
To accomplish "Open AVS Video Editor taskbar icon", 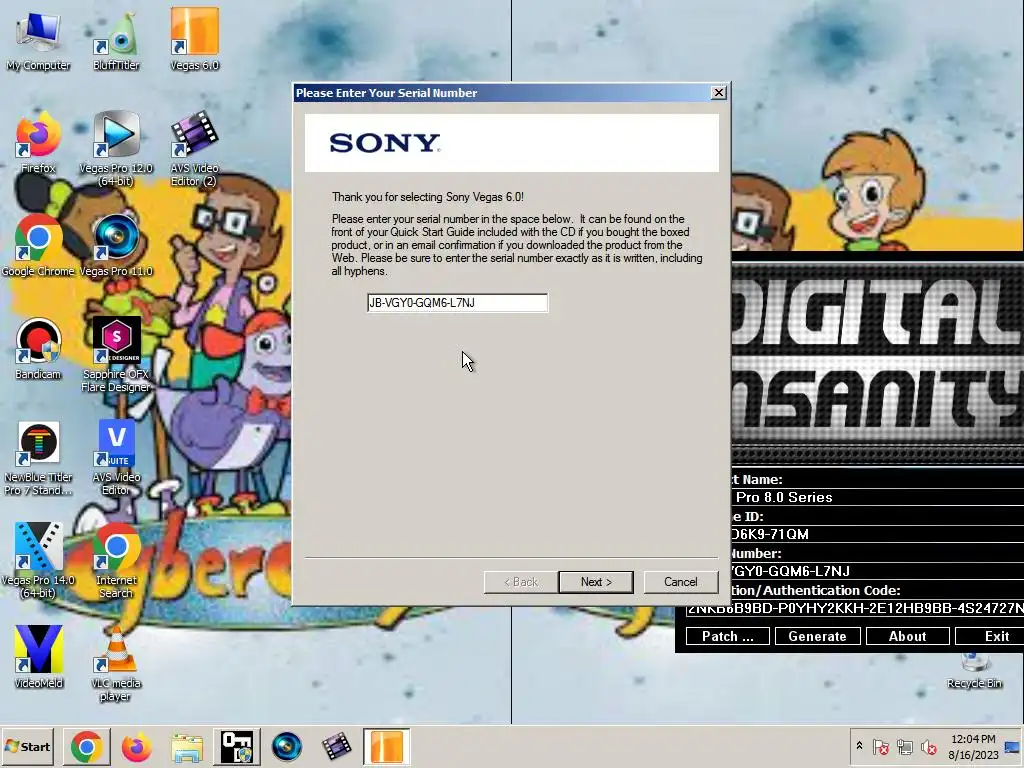I will click(x=337, y=746).
